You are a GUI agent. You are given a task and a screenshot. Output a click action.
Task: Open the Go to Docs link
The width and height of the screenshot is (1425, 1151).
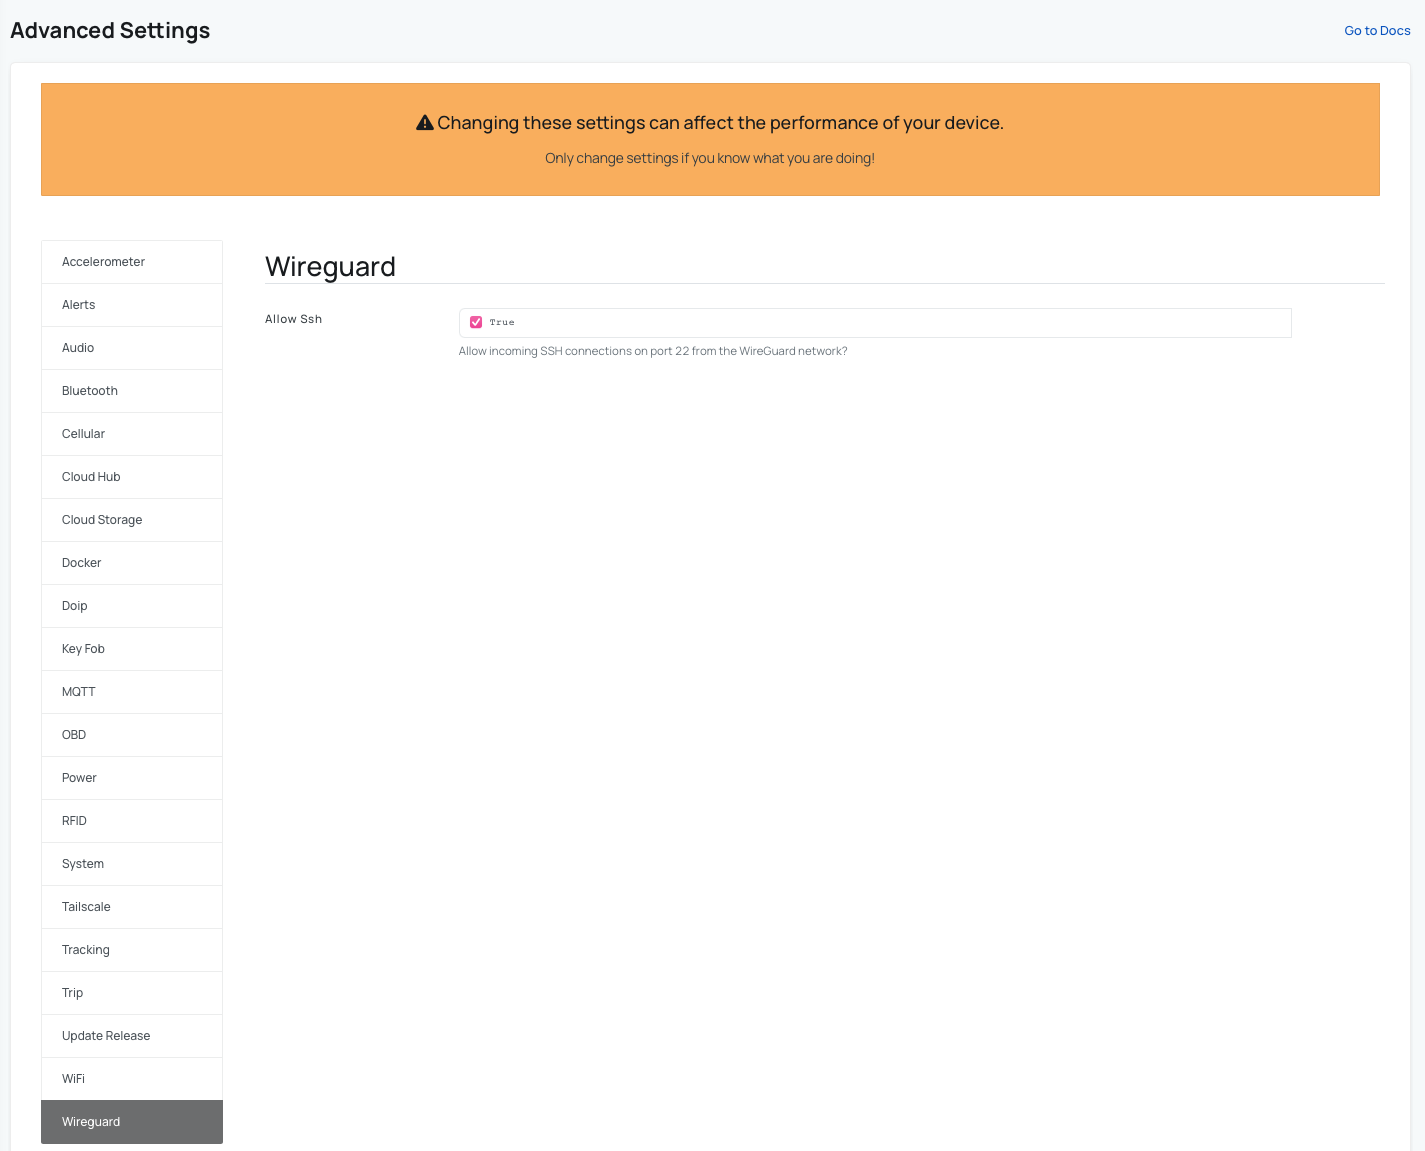[x=1376, y=30]
